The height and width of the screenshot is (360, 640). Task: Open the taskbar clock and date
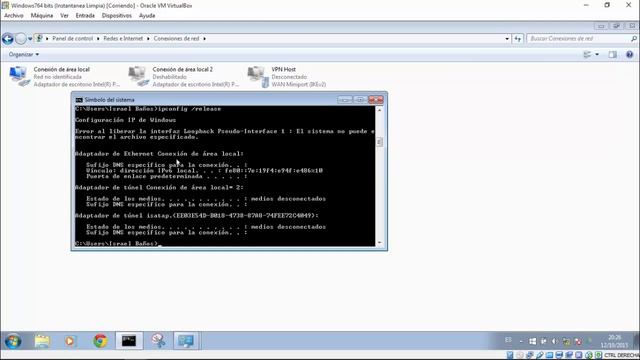pos(614,341)
